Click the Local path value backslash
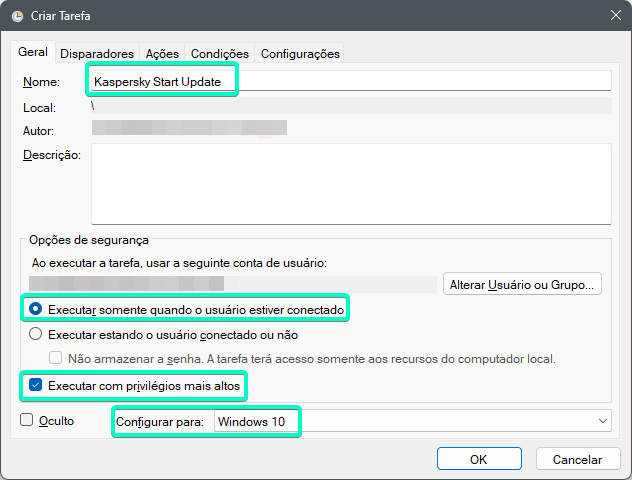632x480 pixels. coord(93,106)
